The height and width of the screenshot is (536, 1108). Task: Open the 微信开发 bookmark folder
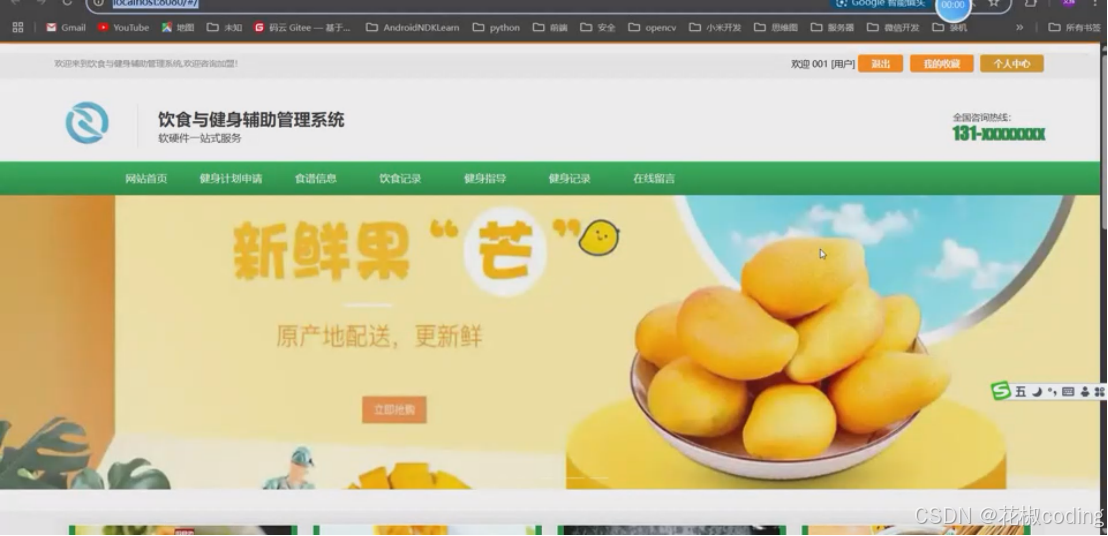click(x=893, y=28)
